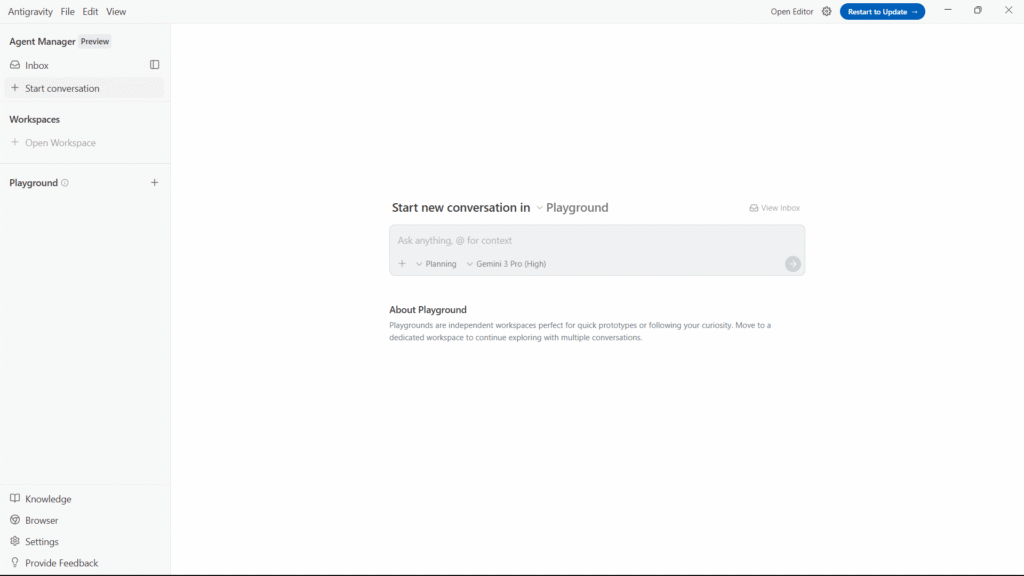1024x576 pixels.
Task: Open Settings in the lower sidebar
Action: point(41,542)
